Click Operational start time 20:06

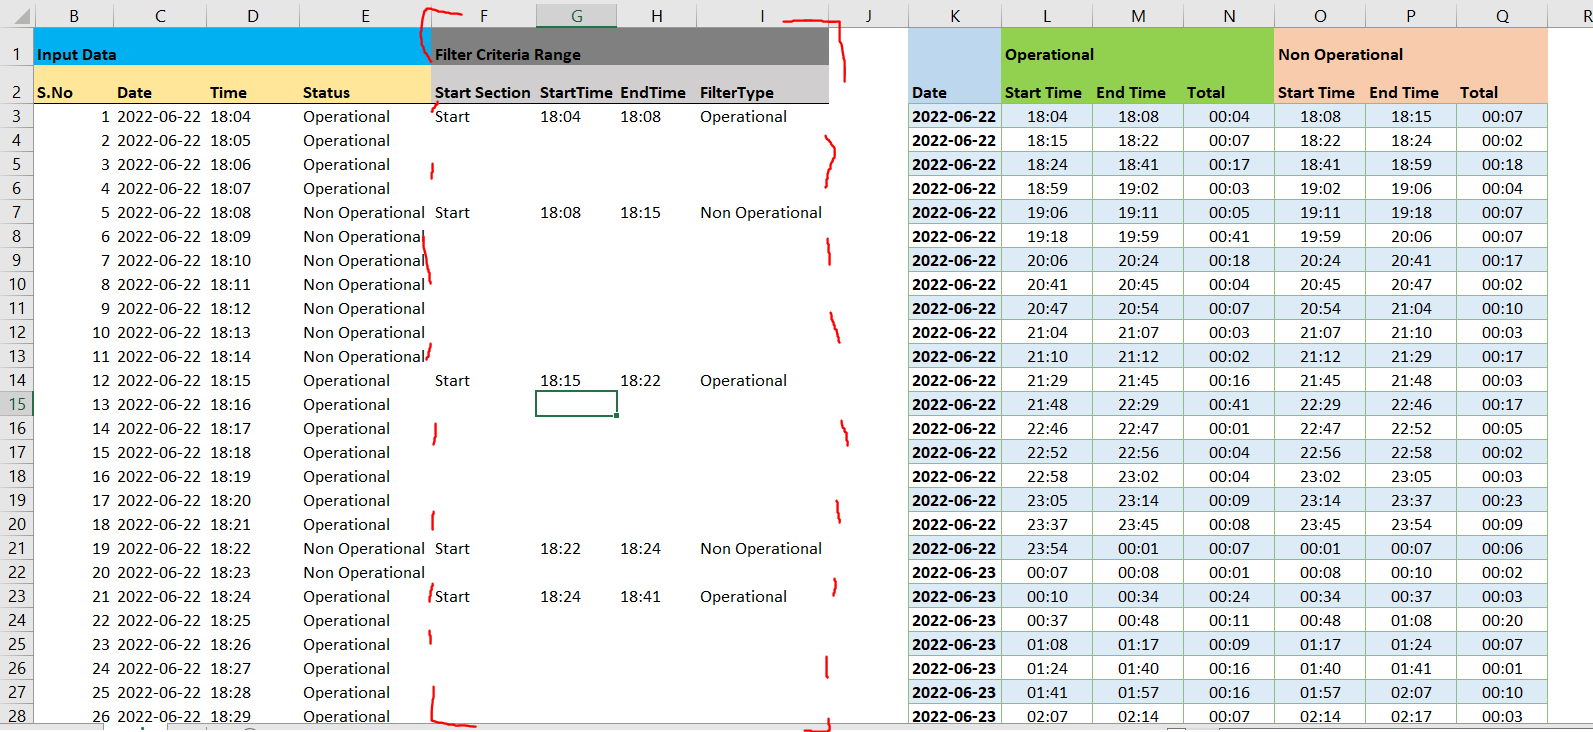pos(1047,260)
